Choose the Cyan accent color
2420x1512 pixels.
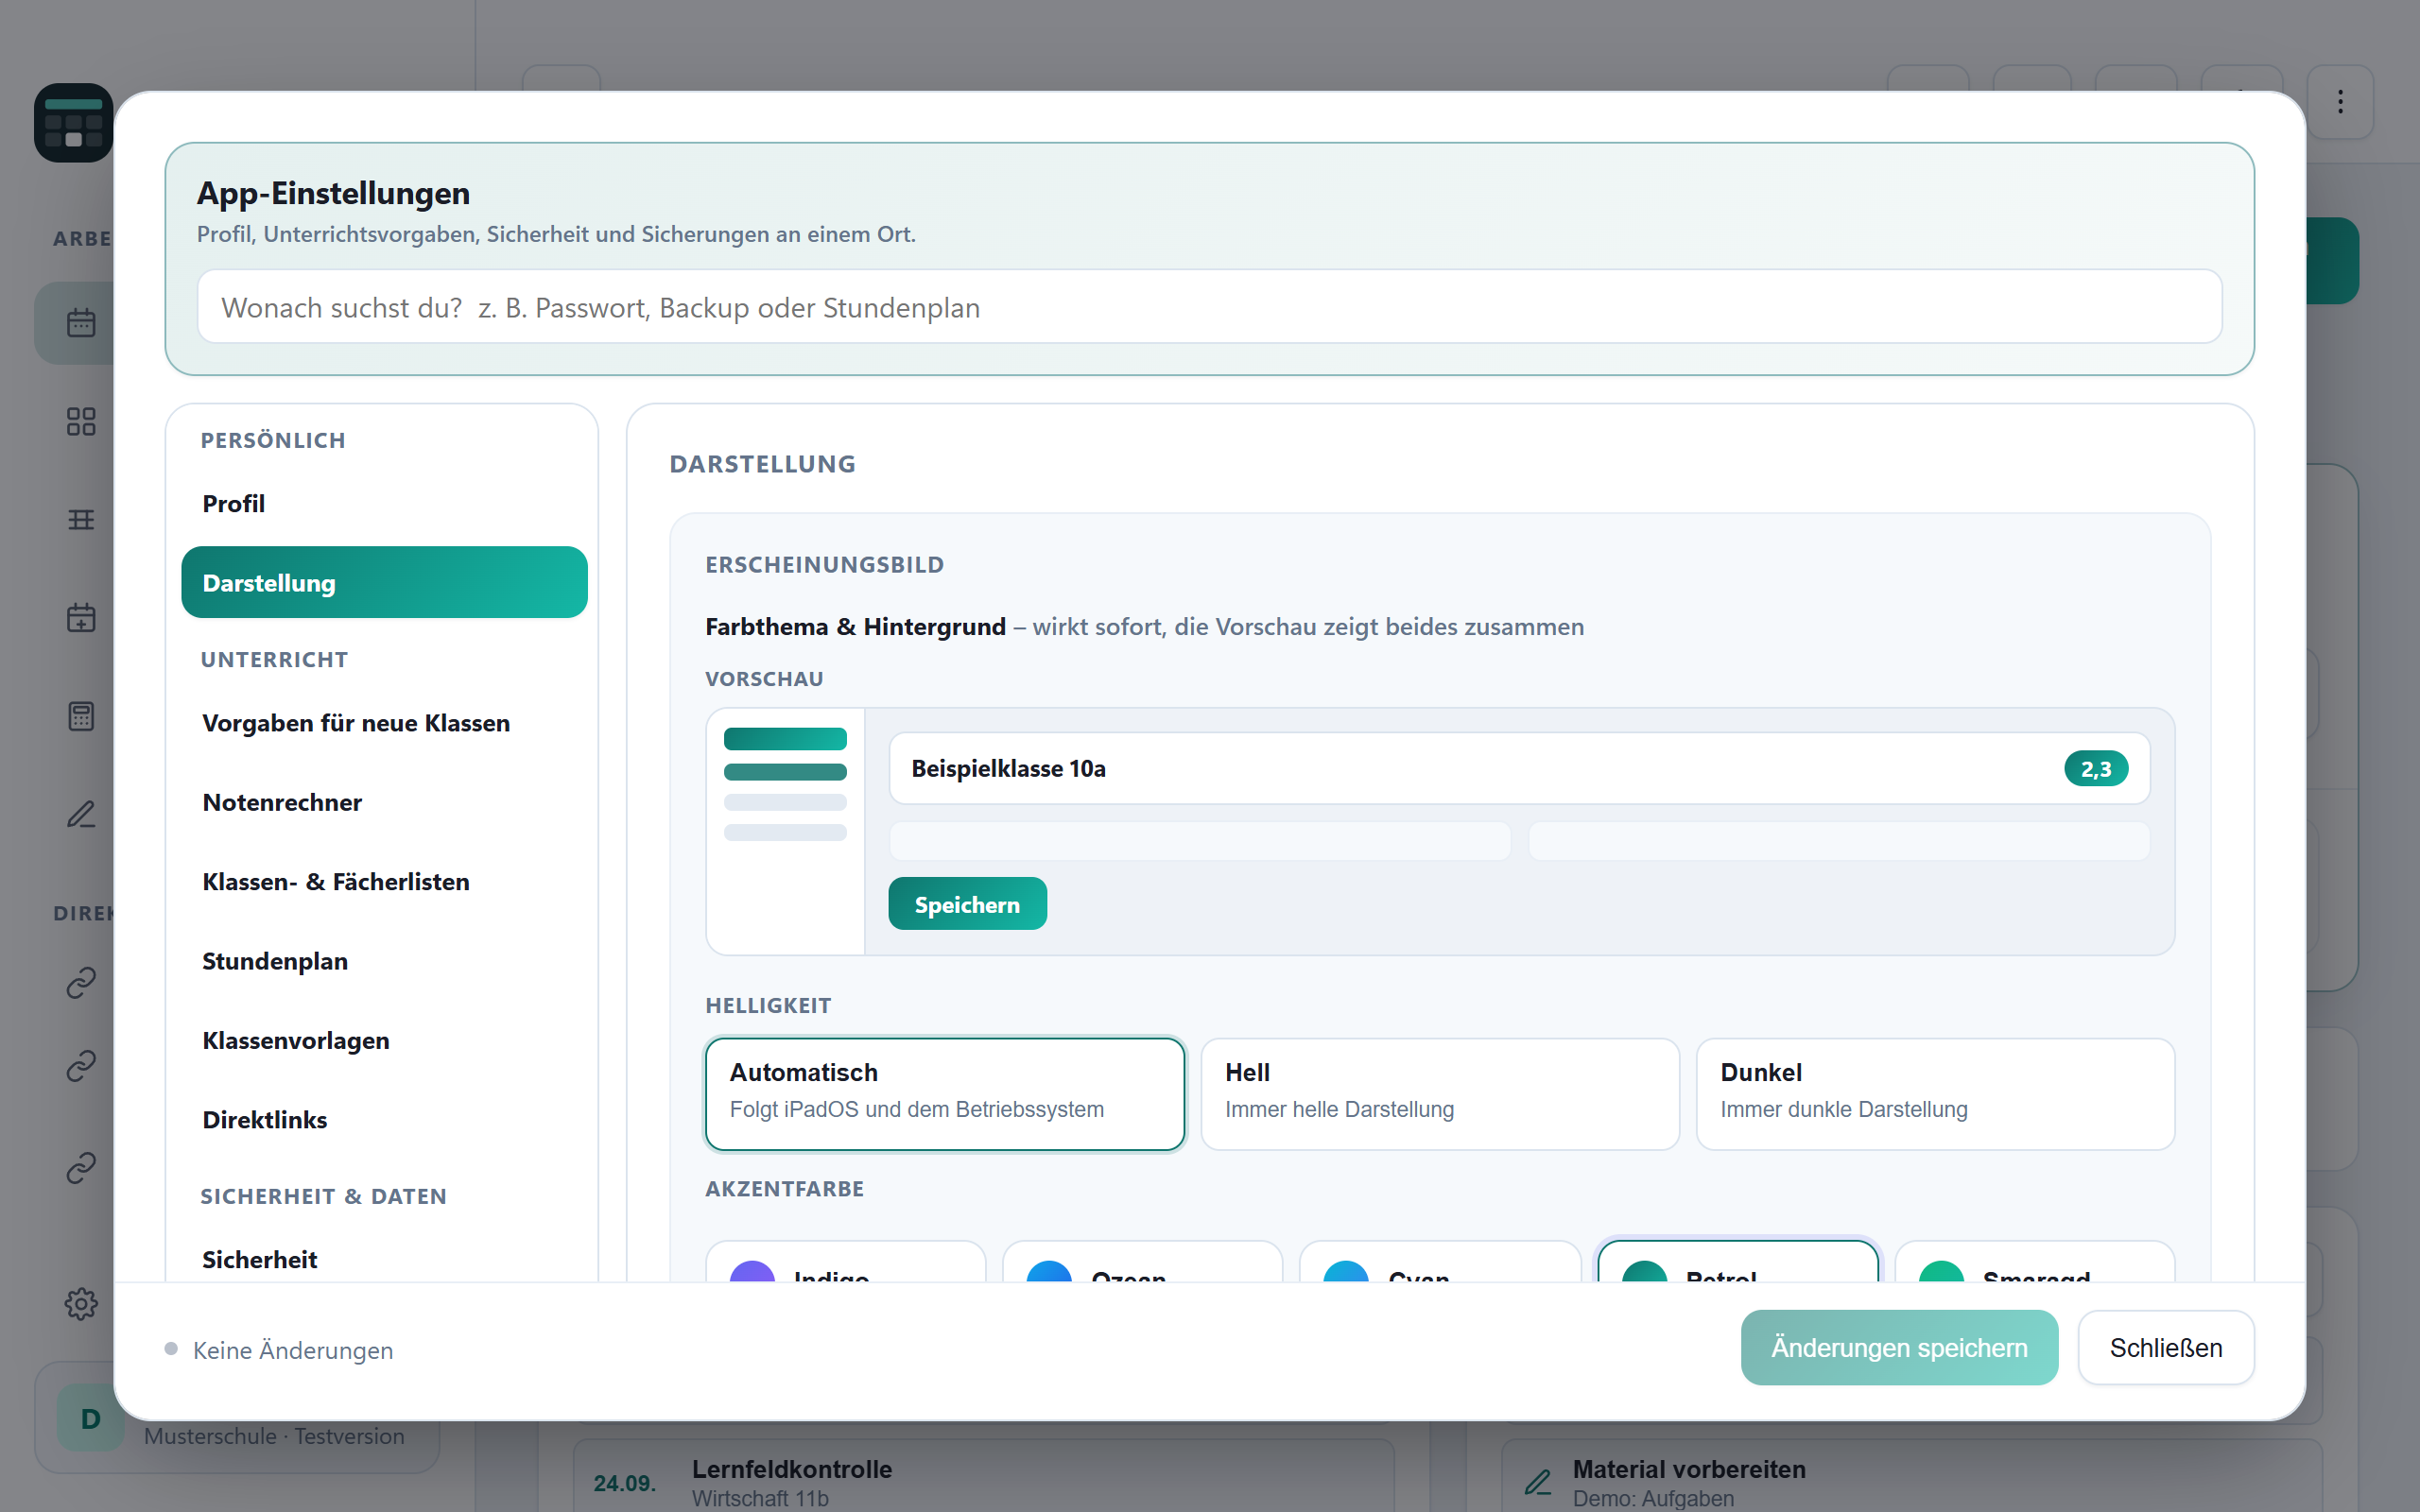pyautogui.click(x=1440, y=1262)
